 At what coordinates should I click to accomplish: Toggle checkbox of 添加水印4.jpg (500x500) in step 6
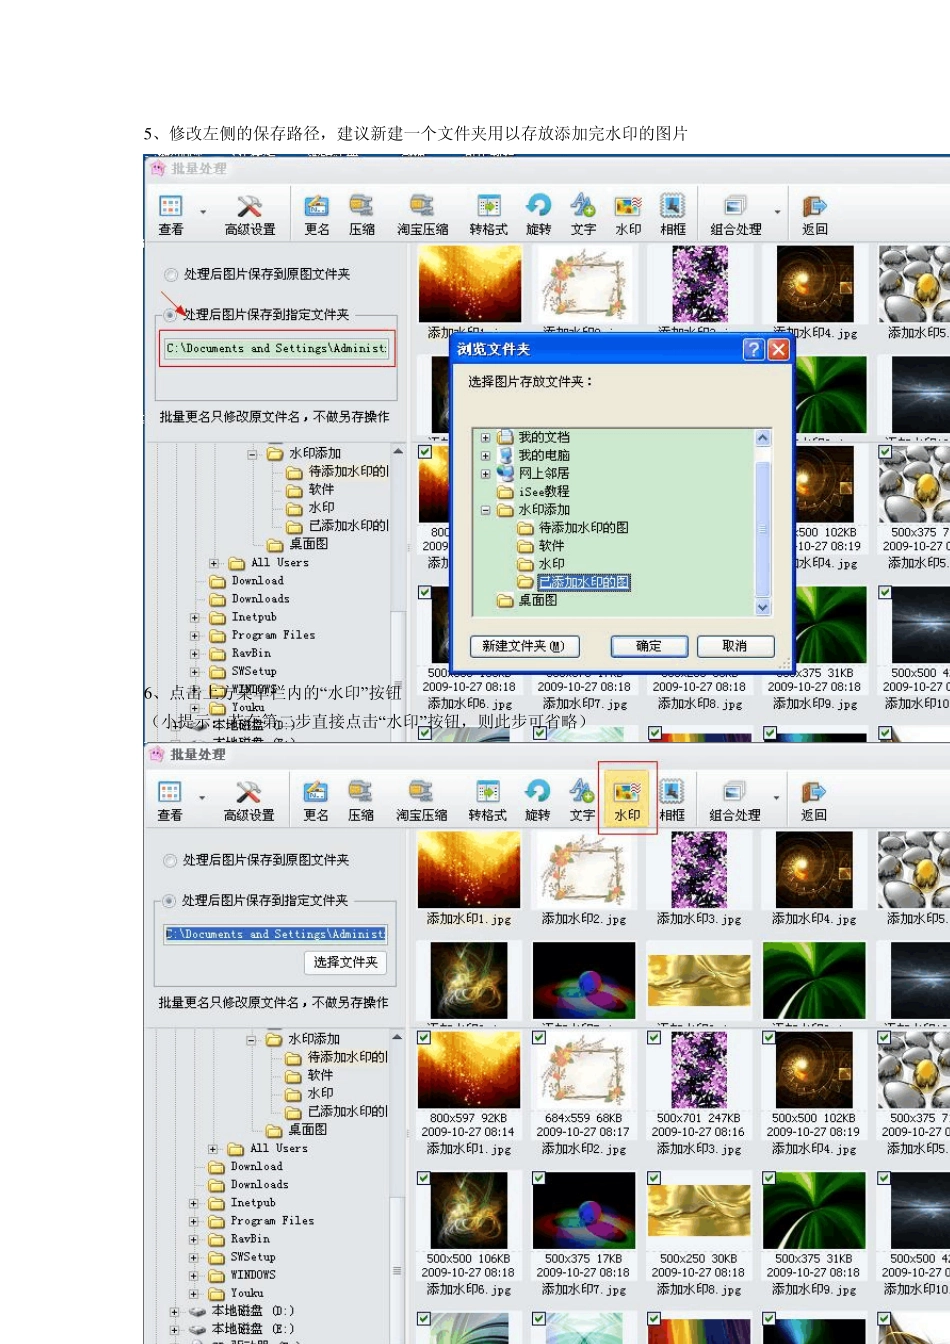tap(769, 1038)
